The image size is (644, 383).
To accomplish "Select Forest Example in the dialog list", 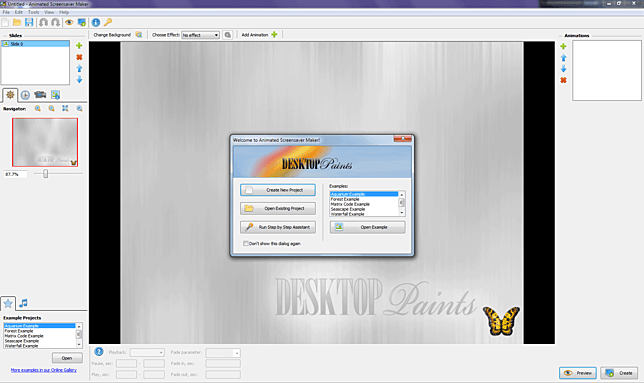I will pyautogui.click(x=345, y=199).
